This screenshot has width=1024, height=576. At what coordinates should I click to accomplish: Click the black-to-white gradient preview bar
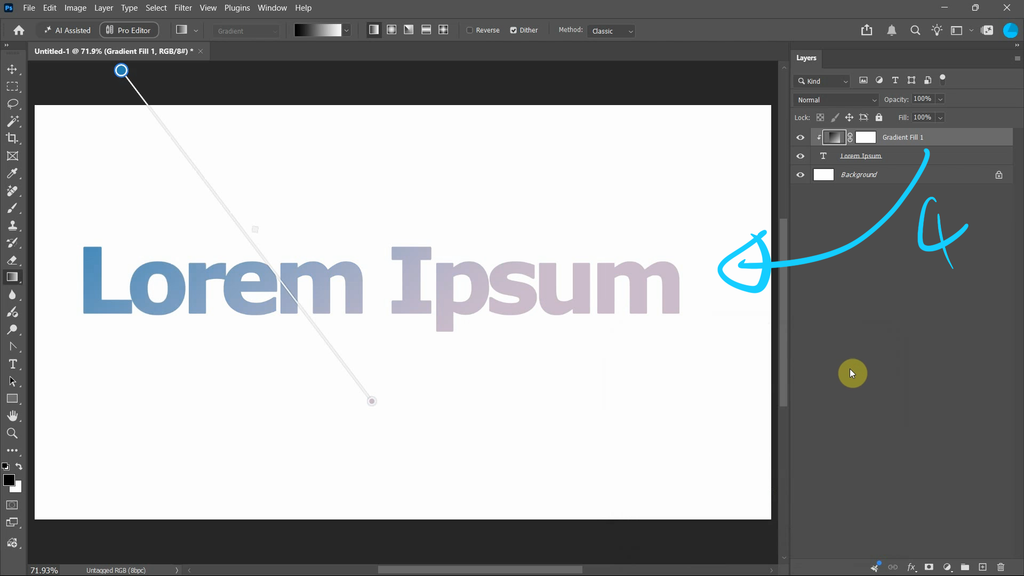click(x=318, y=30)
